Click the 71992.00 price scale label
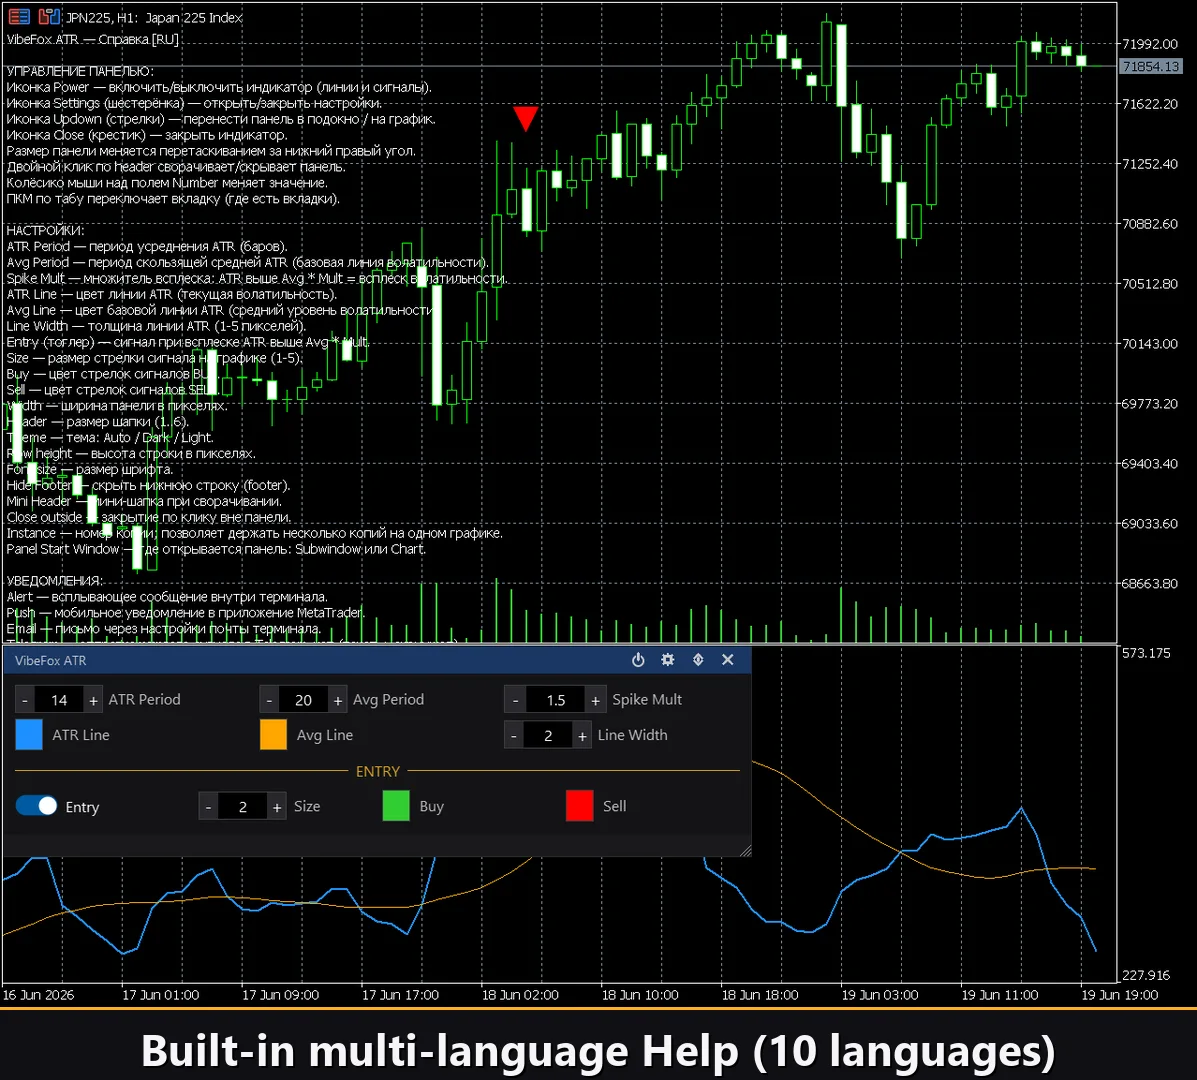1197x1080 pixels. point(1150,44)
